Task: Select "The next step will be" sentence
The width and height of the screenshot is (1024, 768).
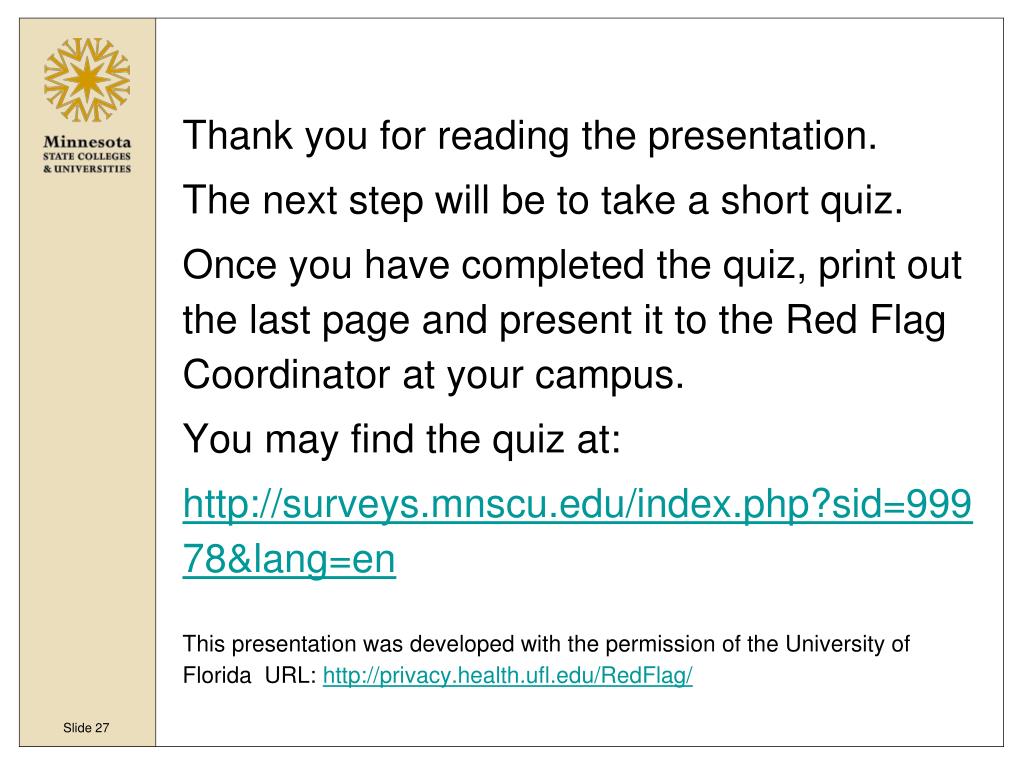Action: (543, 200)
